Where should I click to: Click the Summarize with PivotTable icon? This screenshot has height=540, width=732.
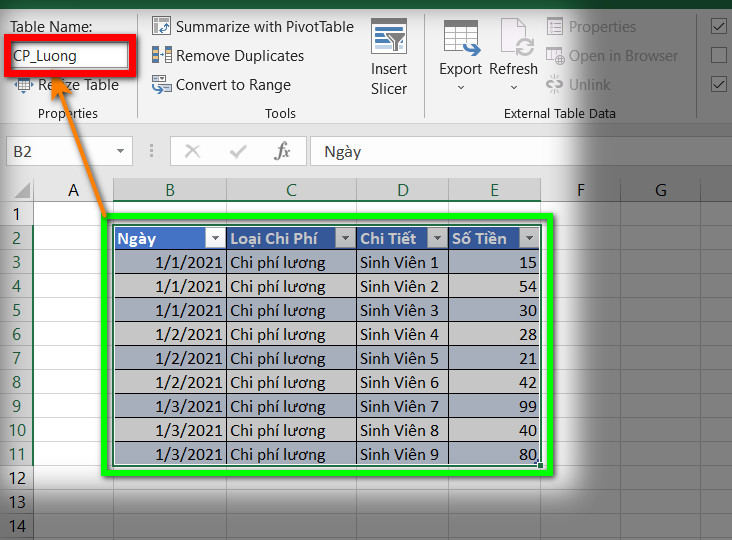click(x=162, y=26)
